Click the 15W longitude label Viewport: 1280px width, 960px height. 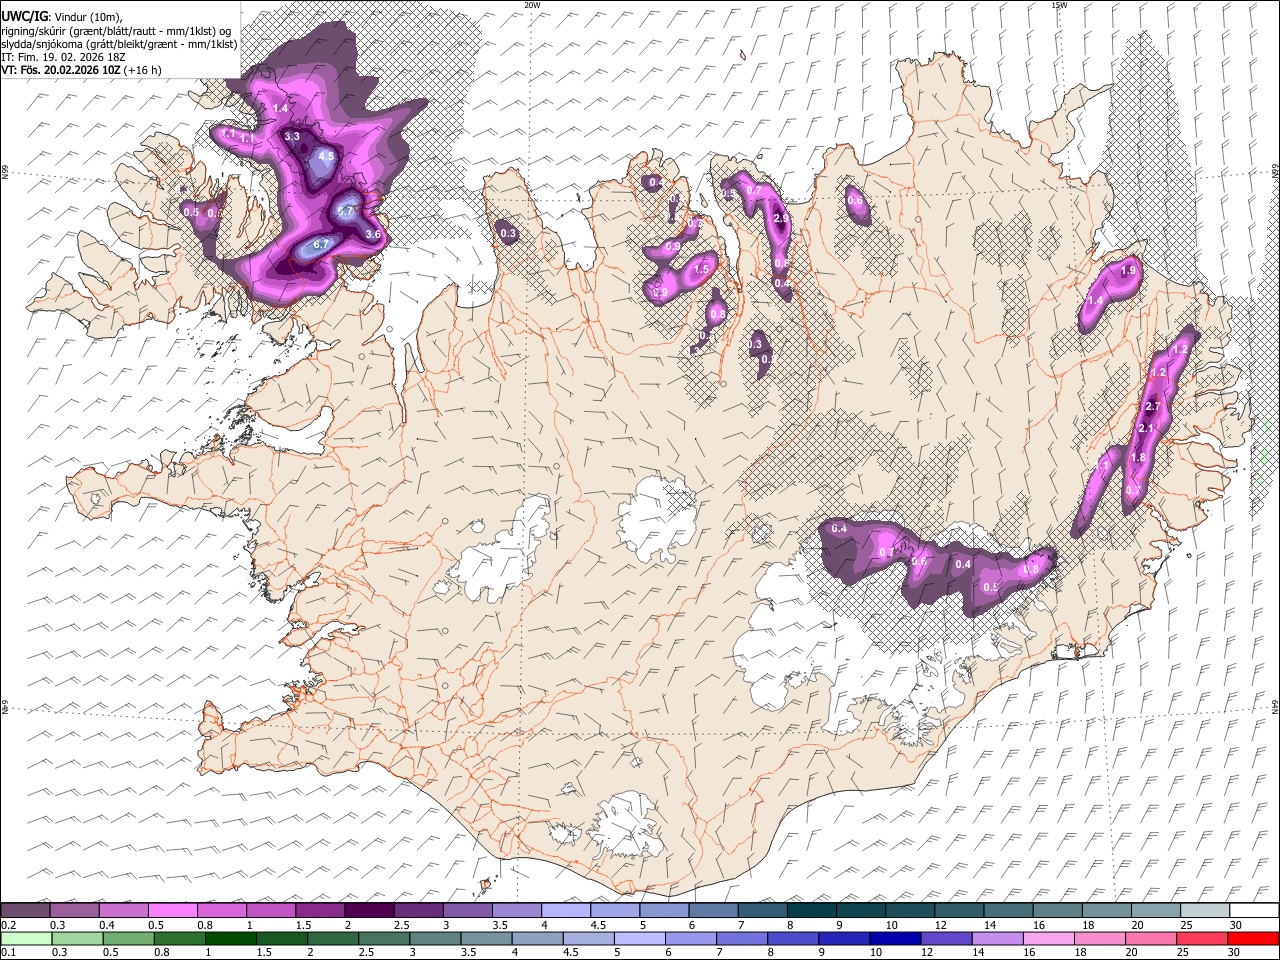(x=1058, y=5)
